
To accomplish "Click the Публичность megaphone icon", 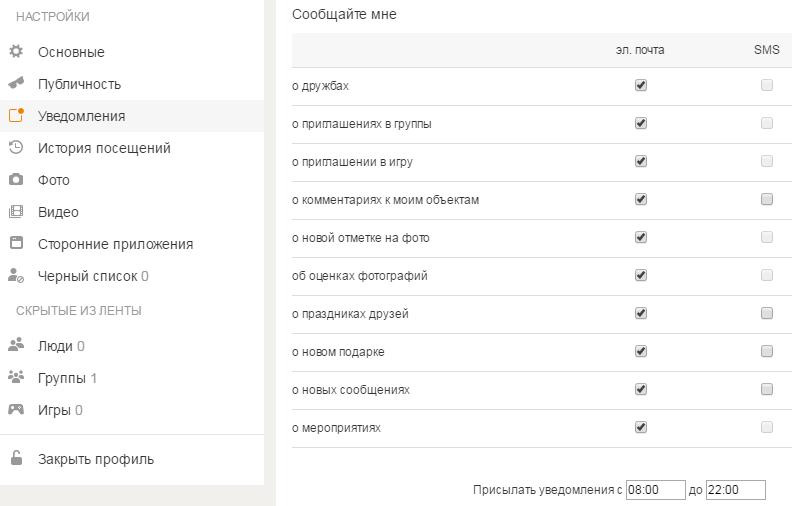I will pos(16,83).
